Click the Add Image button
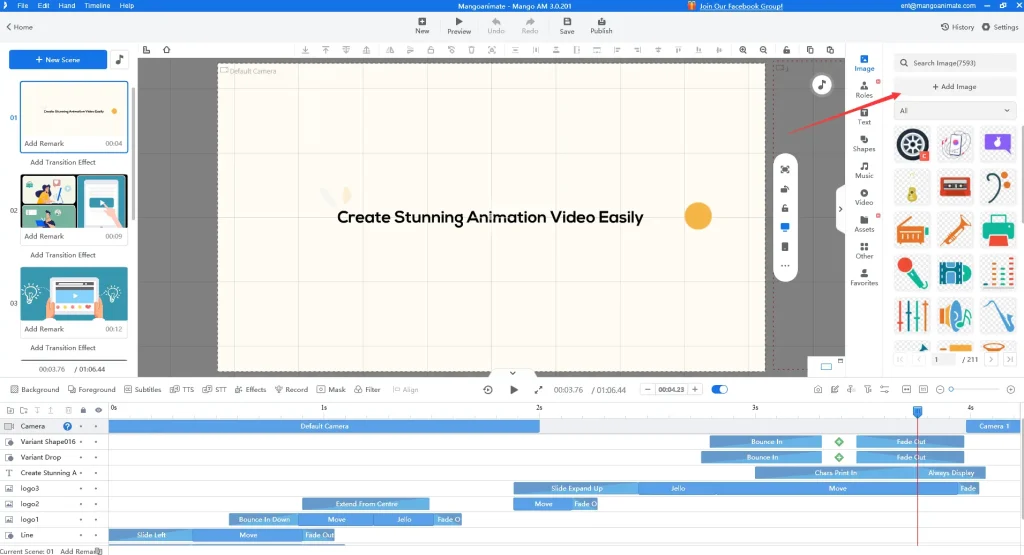Image resolution: width=1024 pixels, height=555 pixels. [x=954, y=87]
